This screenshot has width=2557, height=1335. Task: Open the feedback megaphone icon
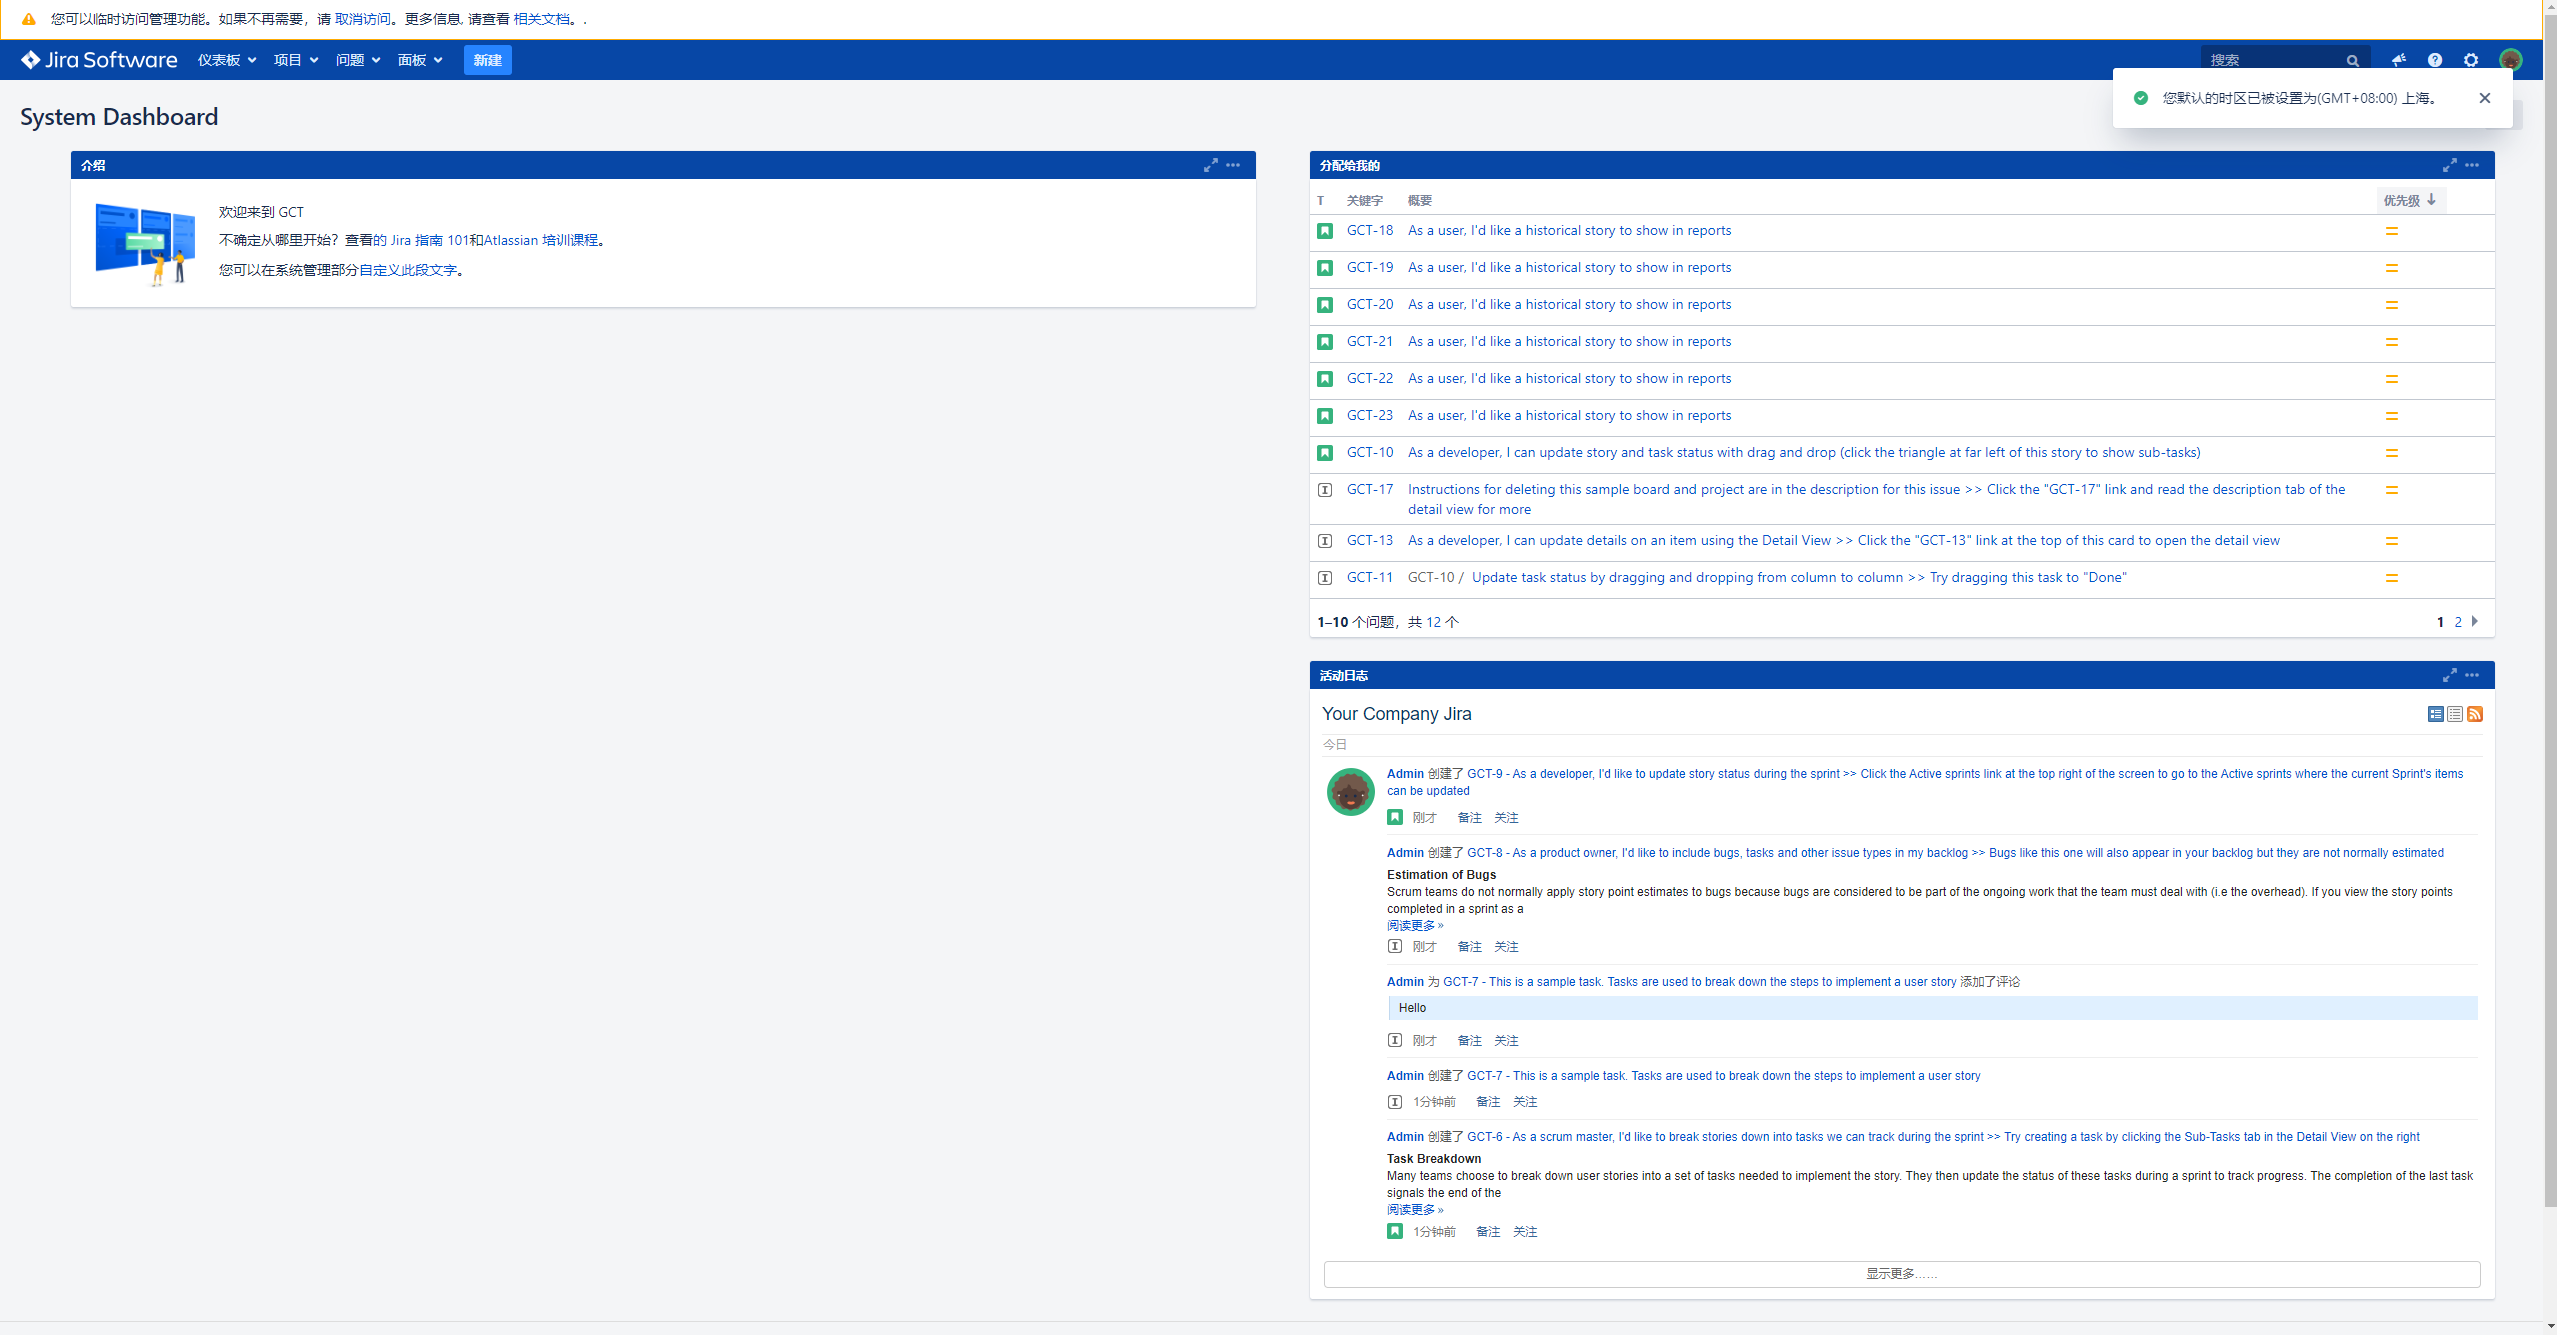pos(2398,60)
